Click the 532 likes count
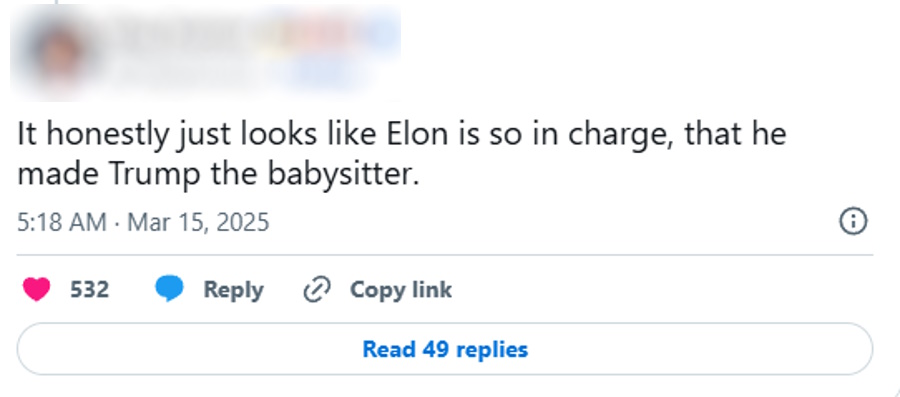 click(90, 289)
